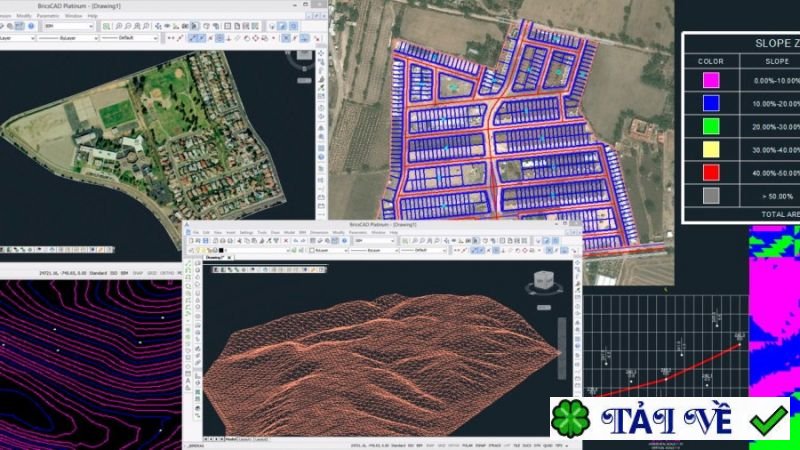Click red X Delete icon in front toolbar
Image resolution: width=800 pixels, height=450 pixels.
pos(286,241)
